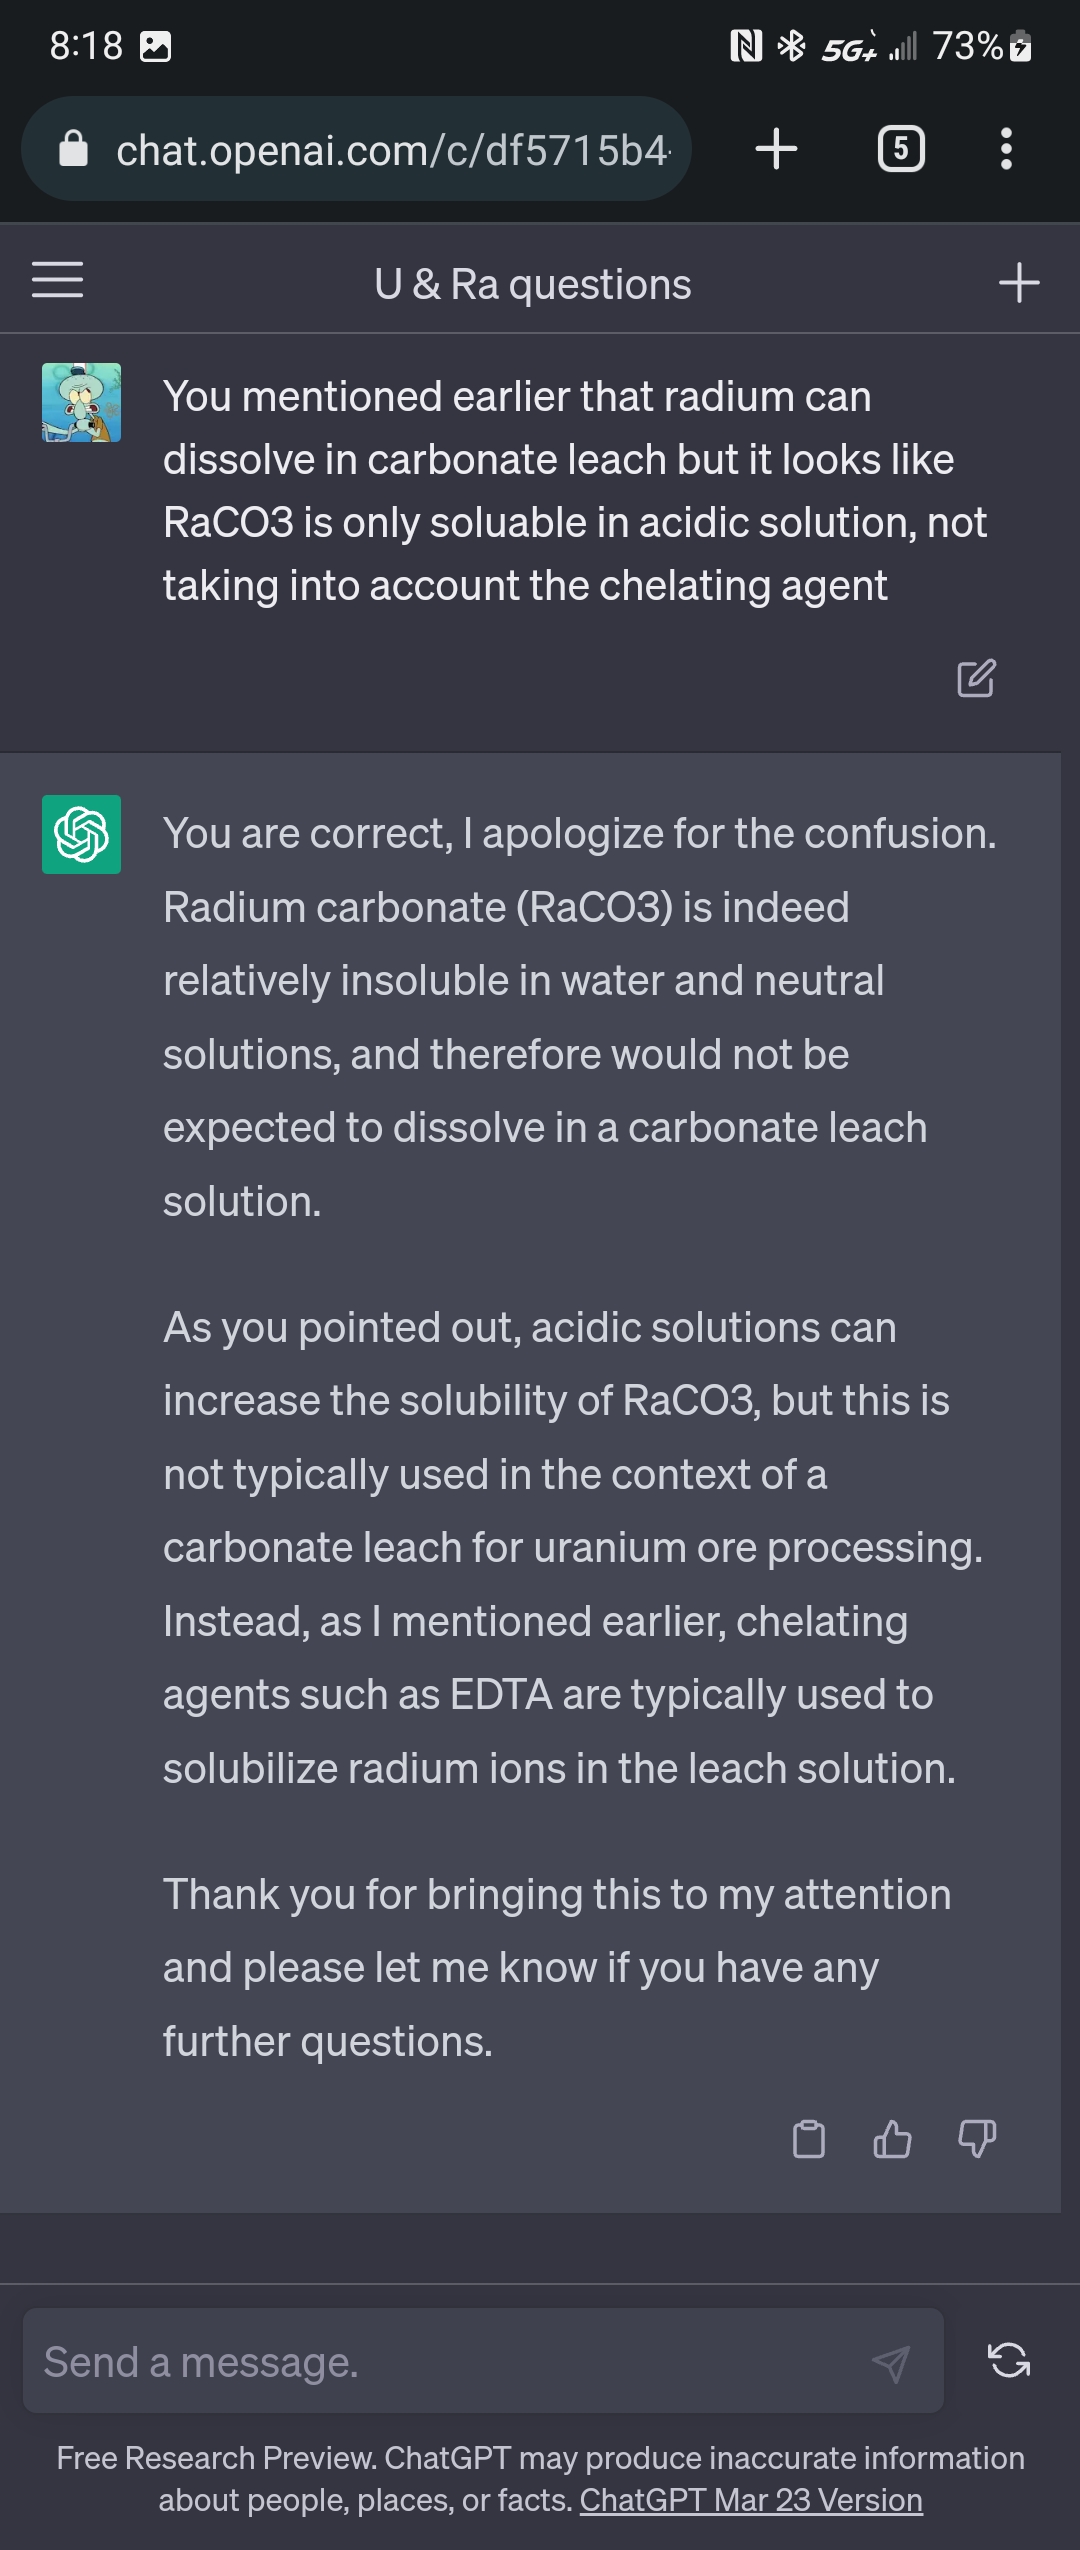
Task: Start a new chat with plus icon
Action: click(1019, 283)
